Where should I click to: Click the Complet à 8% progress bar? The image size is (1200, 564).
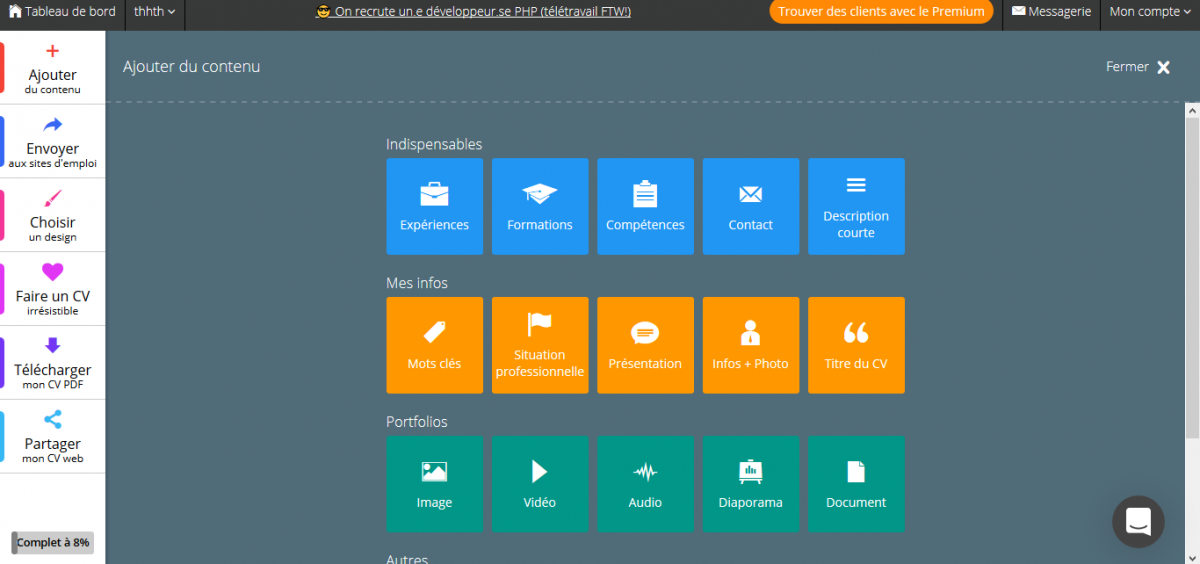click(x=53, y=542)
